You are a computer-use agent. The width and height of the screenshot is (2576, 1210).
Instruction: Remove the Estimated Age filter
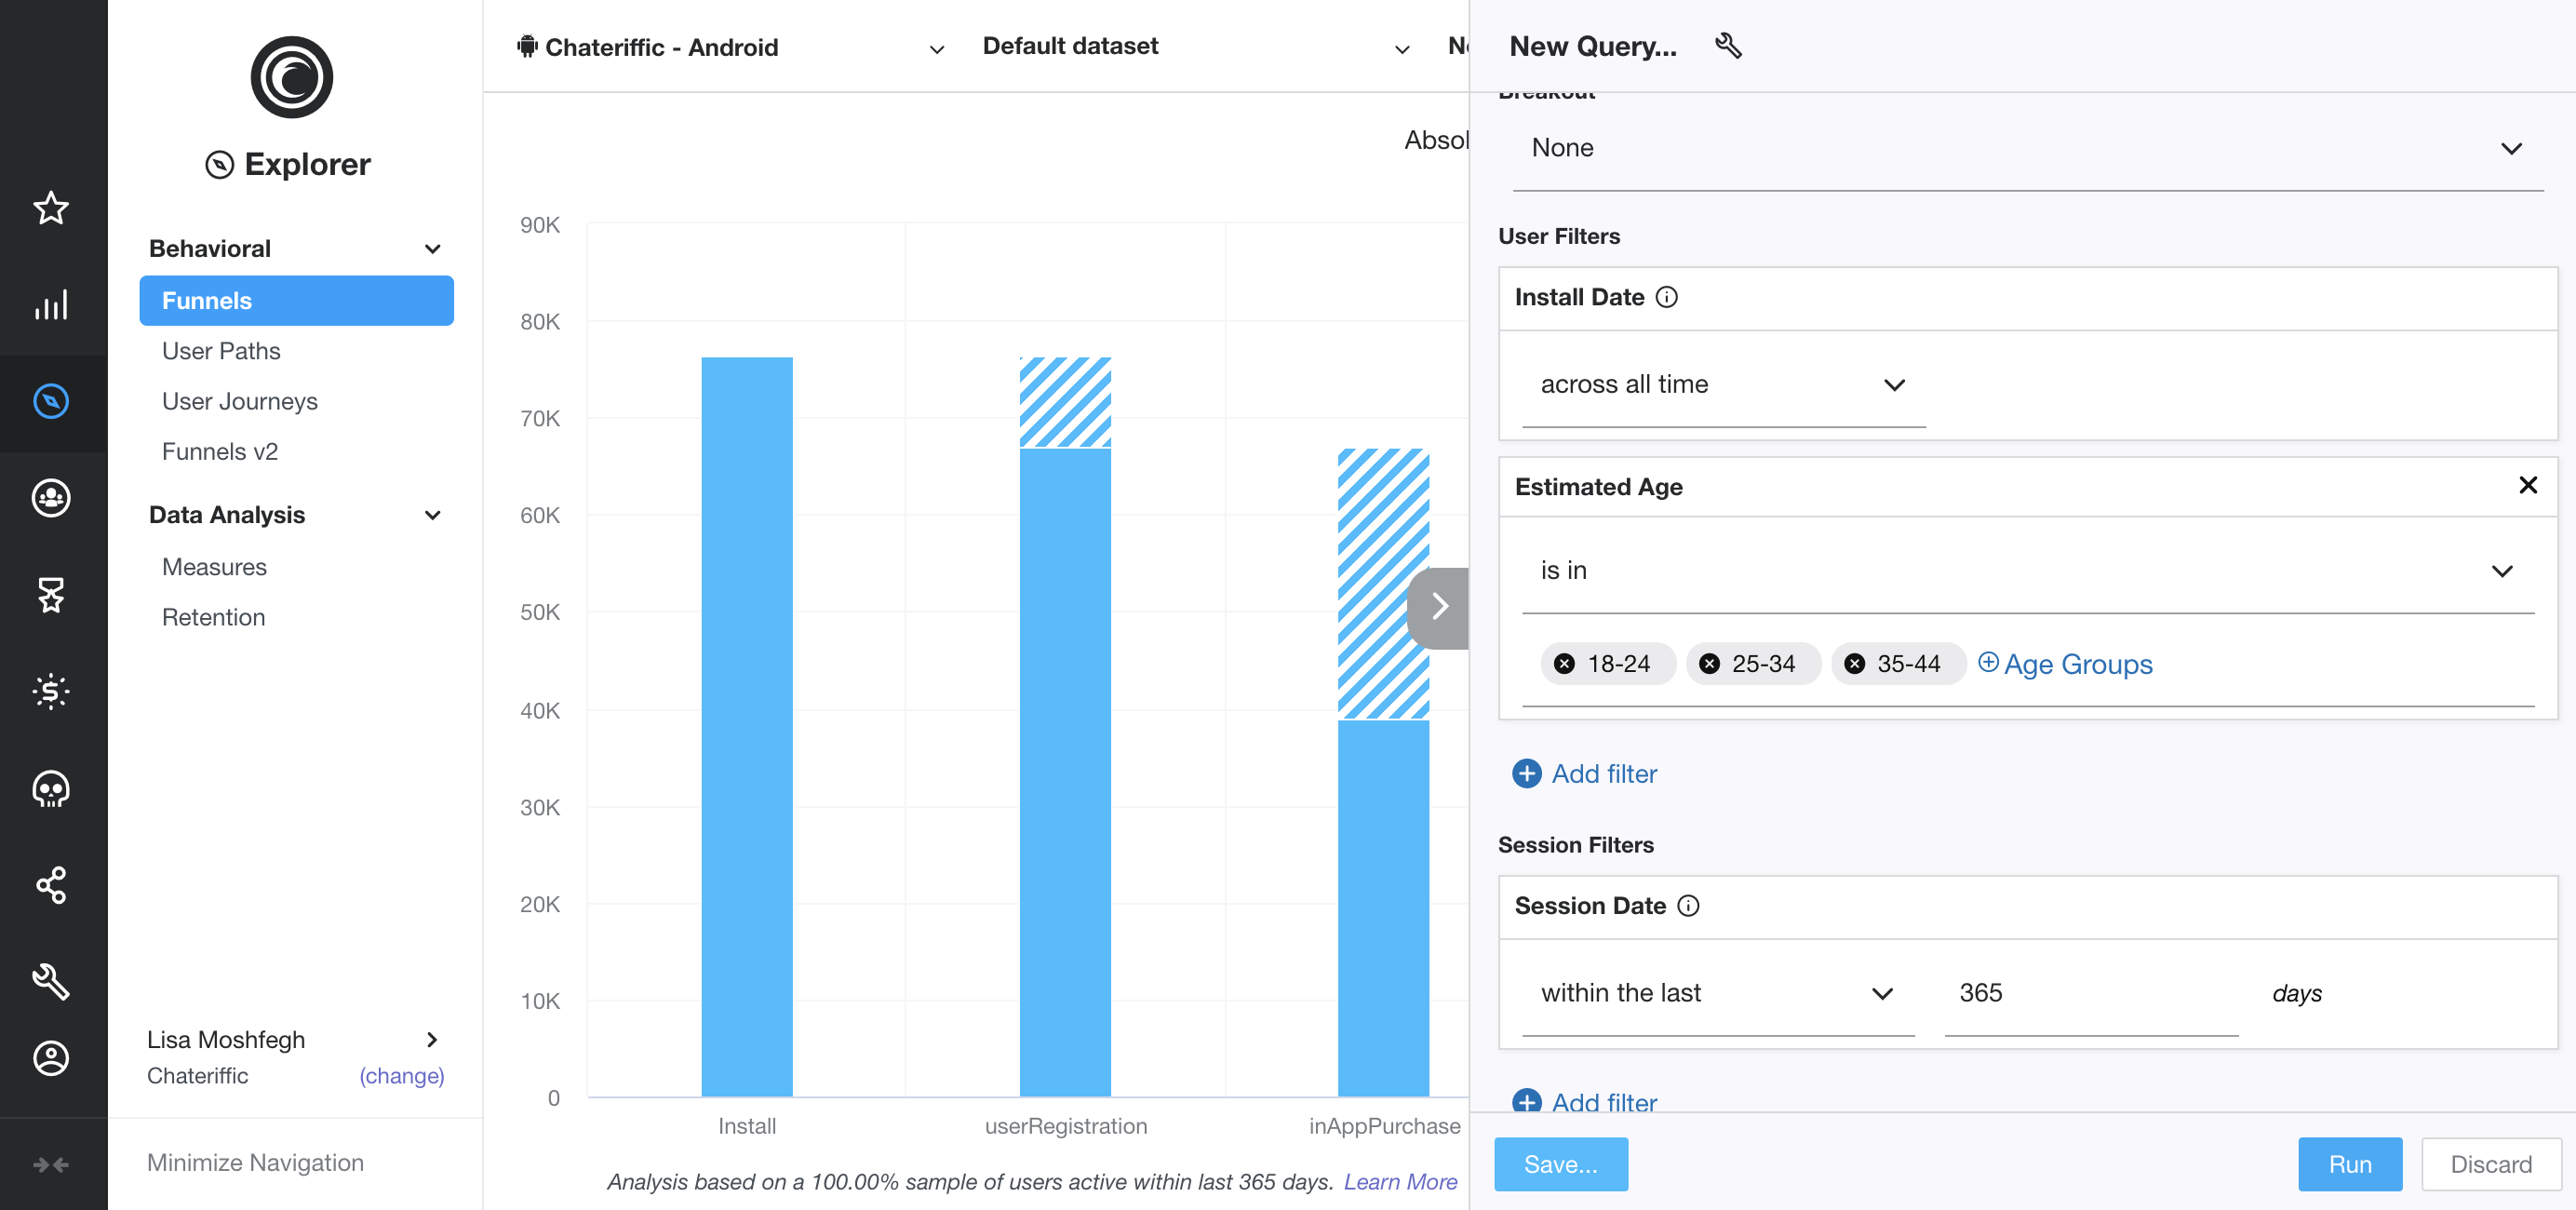(2528, 485)
